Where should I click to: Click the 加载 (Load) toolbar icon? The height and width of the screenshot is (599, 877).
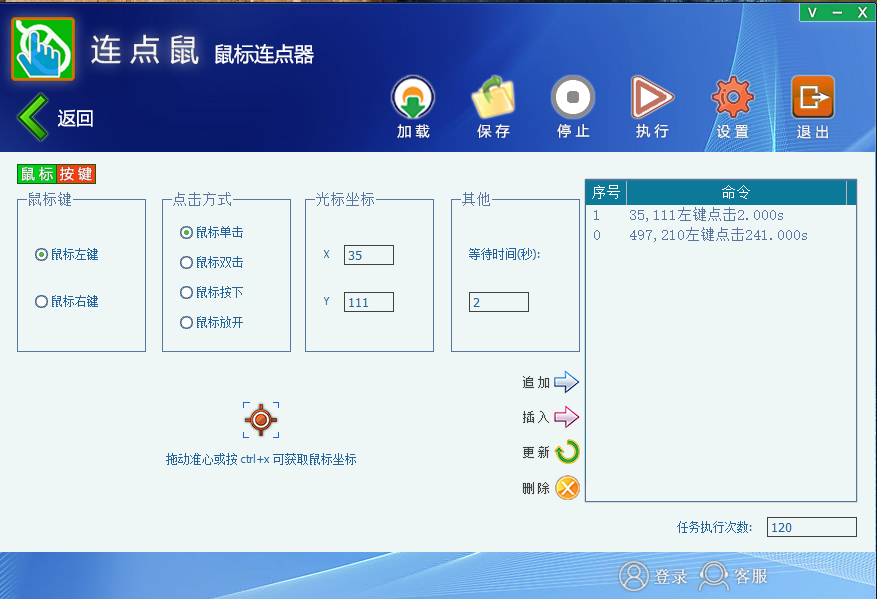click(412, 99)
